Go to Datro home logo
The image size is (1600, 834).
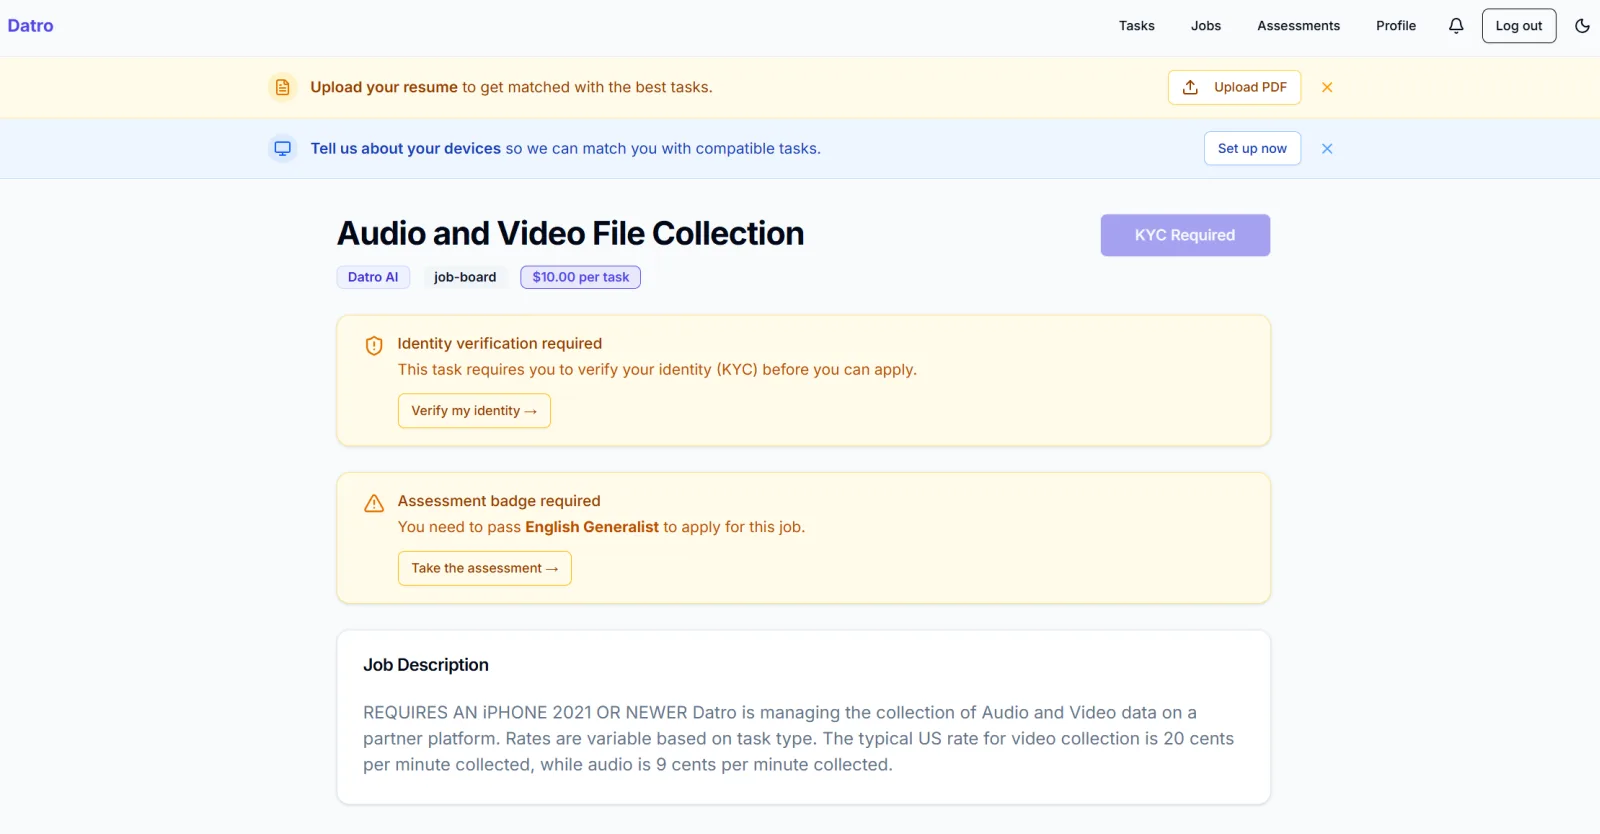pyautogui.click(x=31, y=26)
